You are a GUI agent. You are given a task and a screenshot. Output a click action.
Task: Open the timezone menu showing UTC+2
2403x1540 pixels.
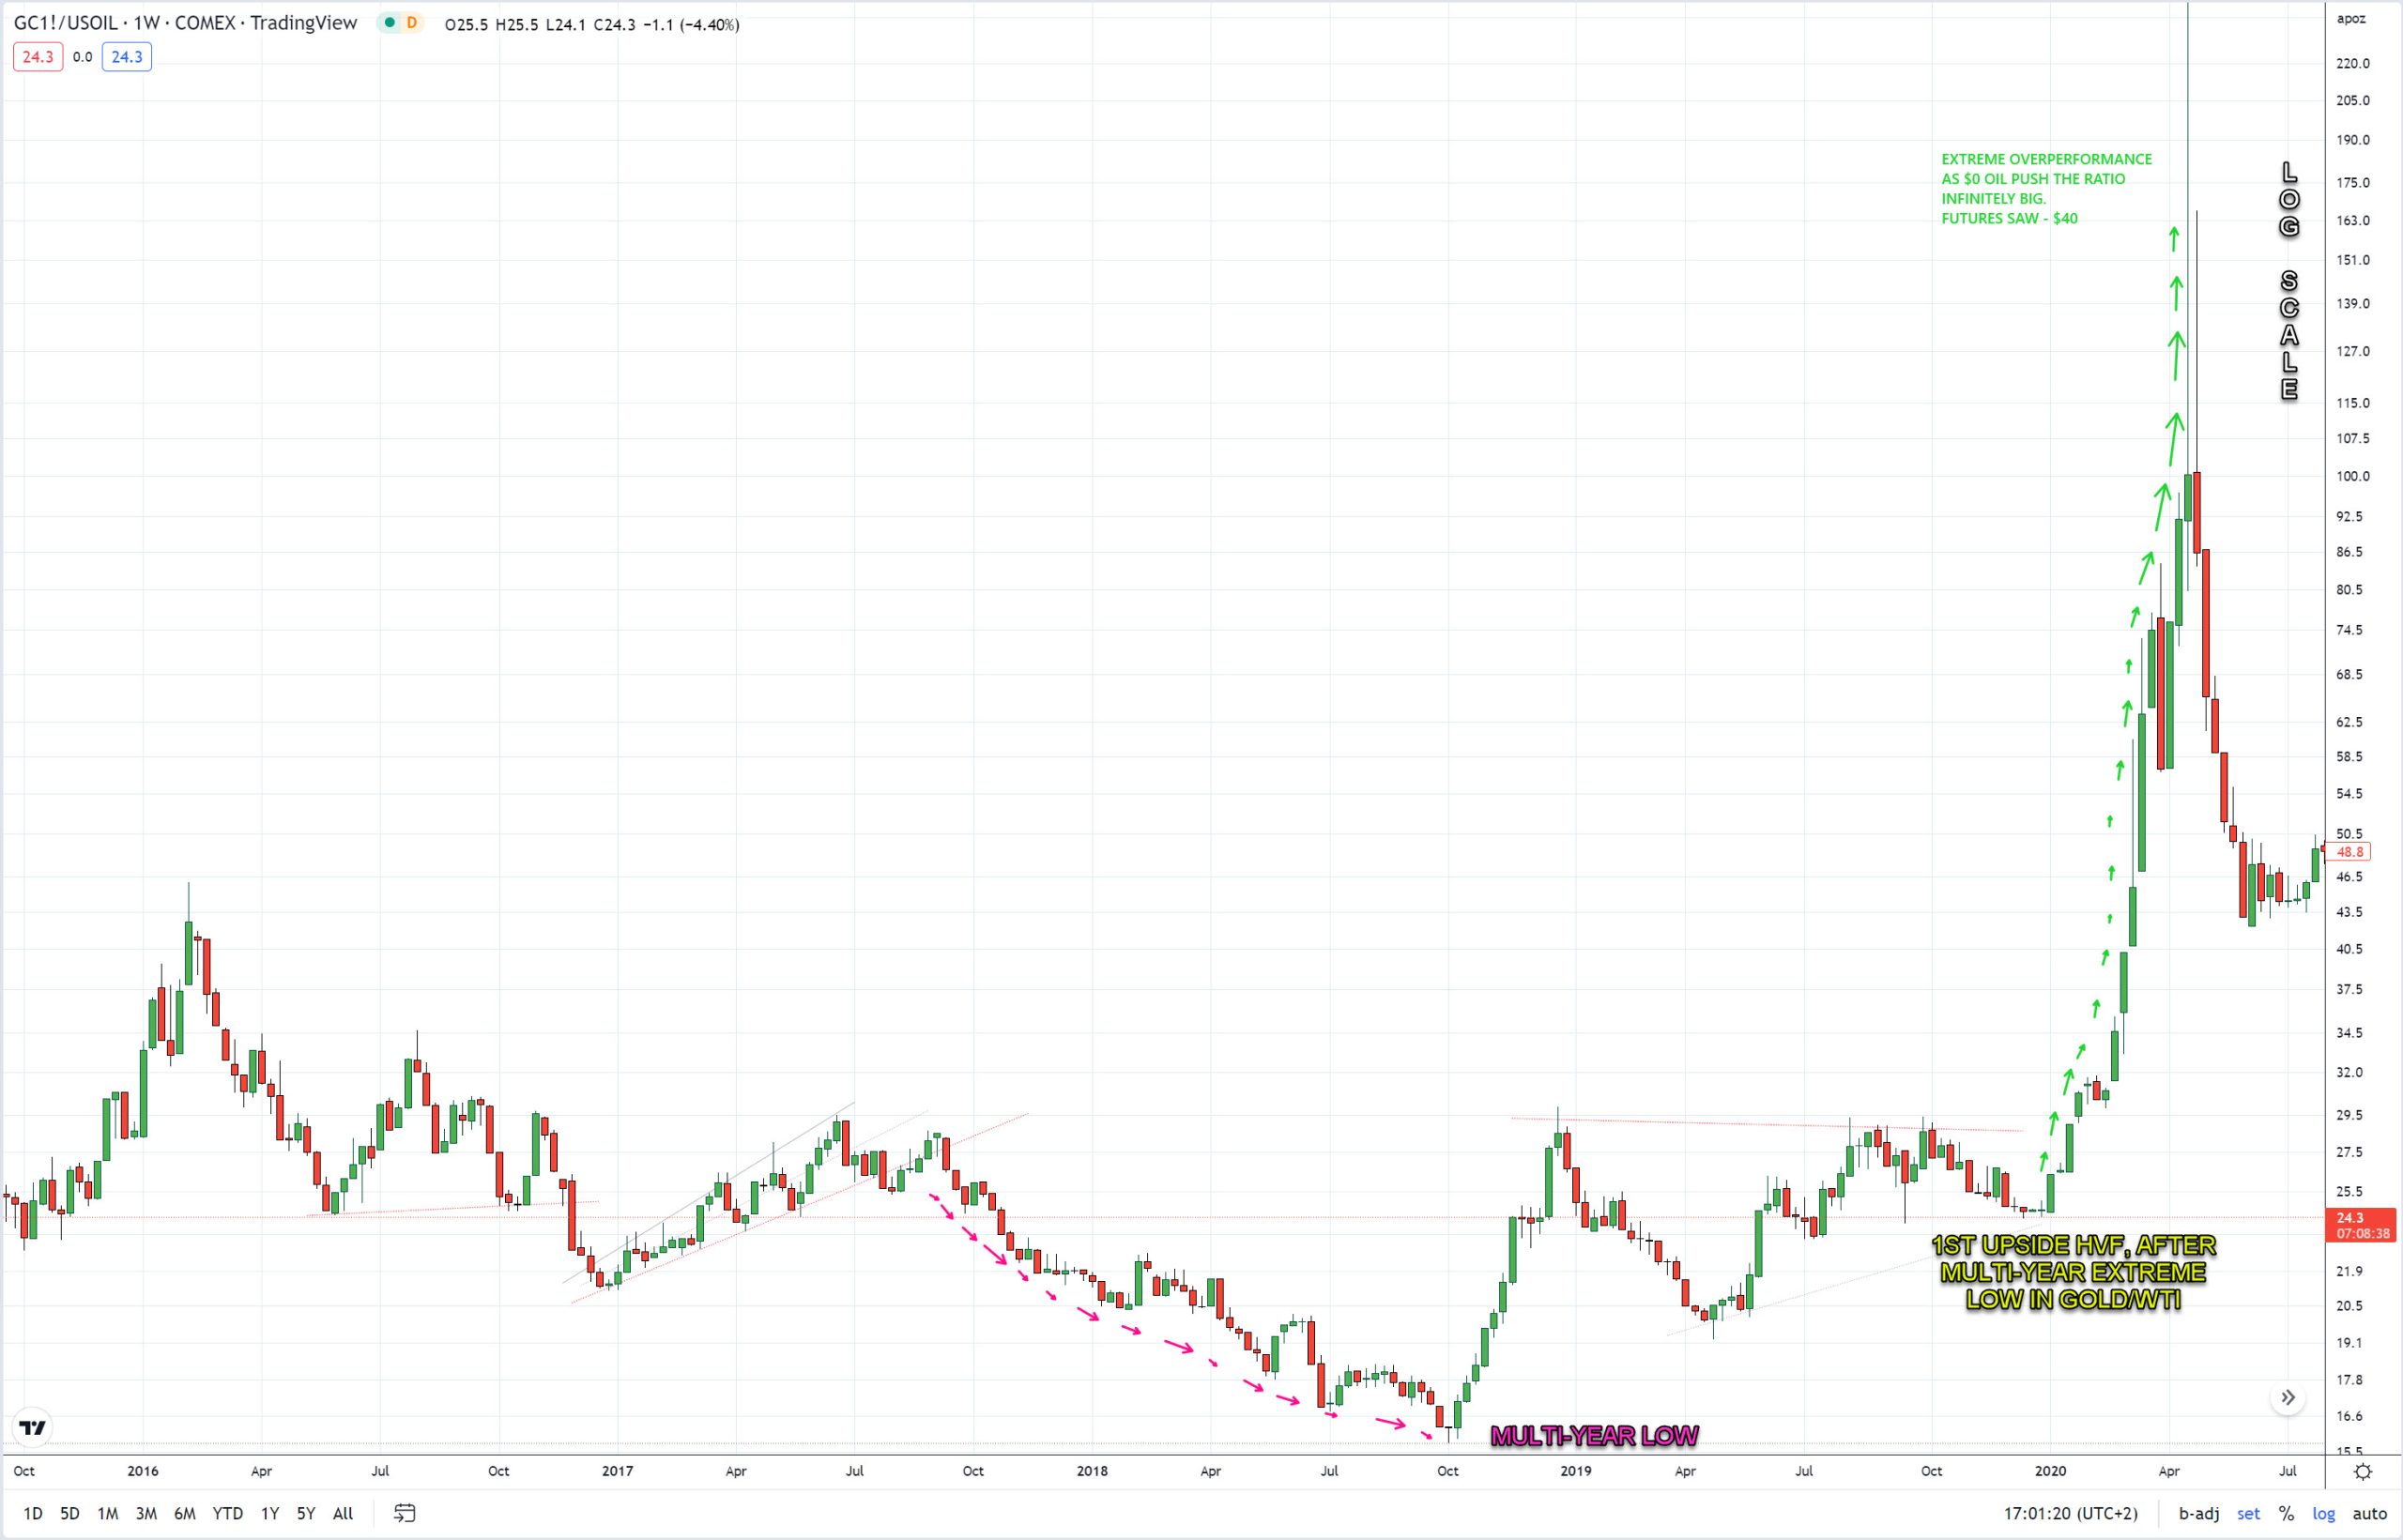[2070, 1513]
